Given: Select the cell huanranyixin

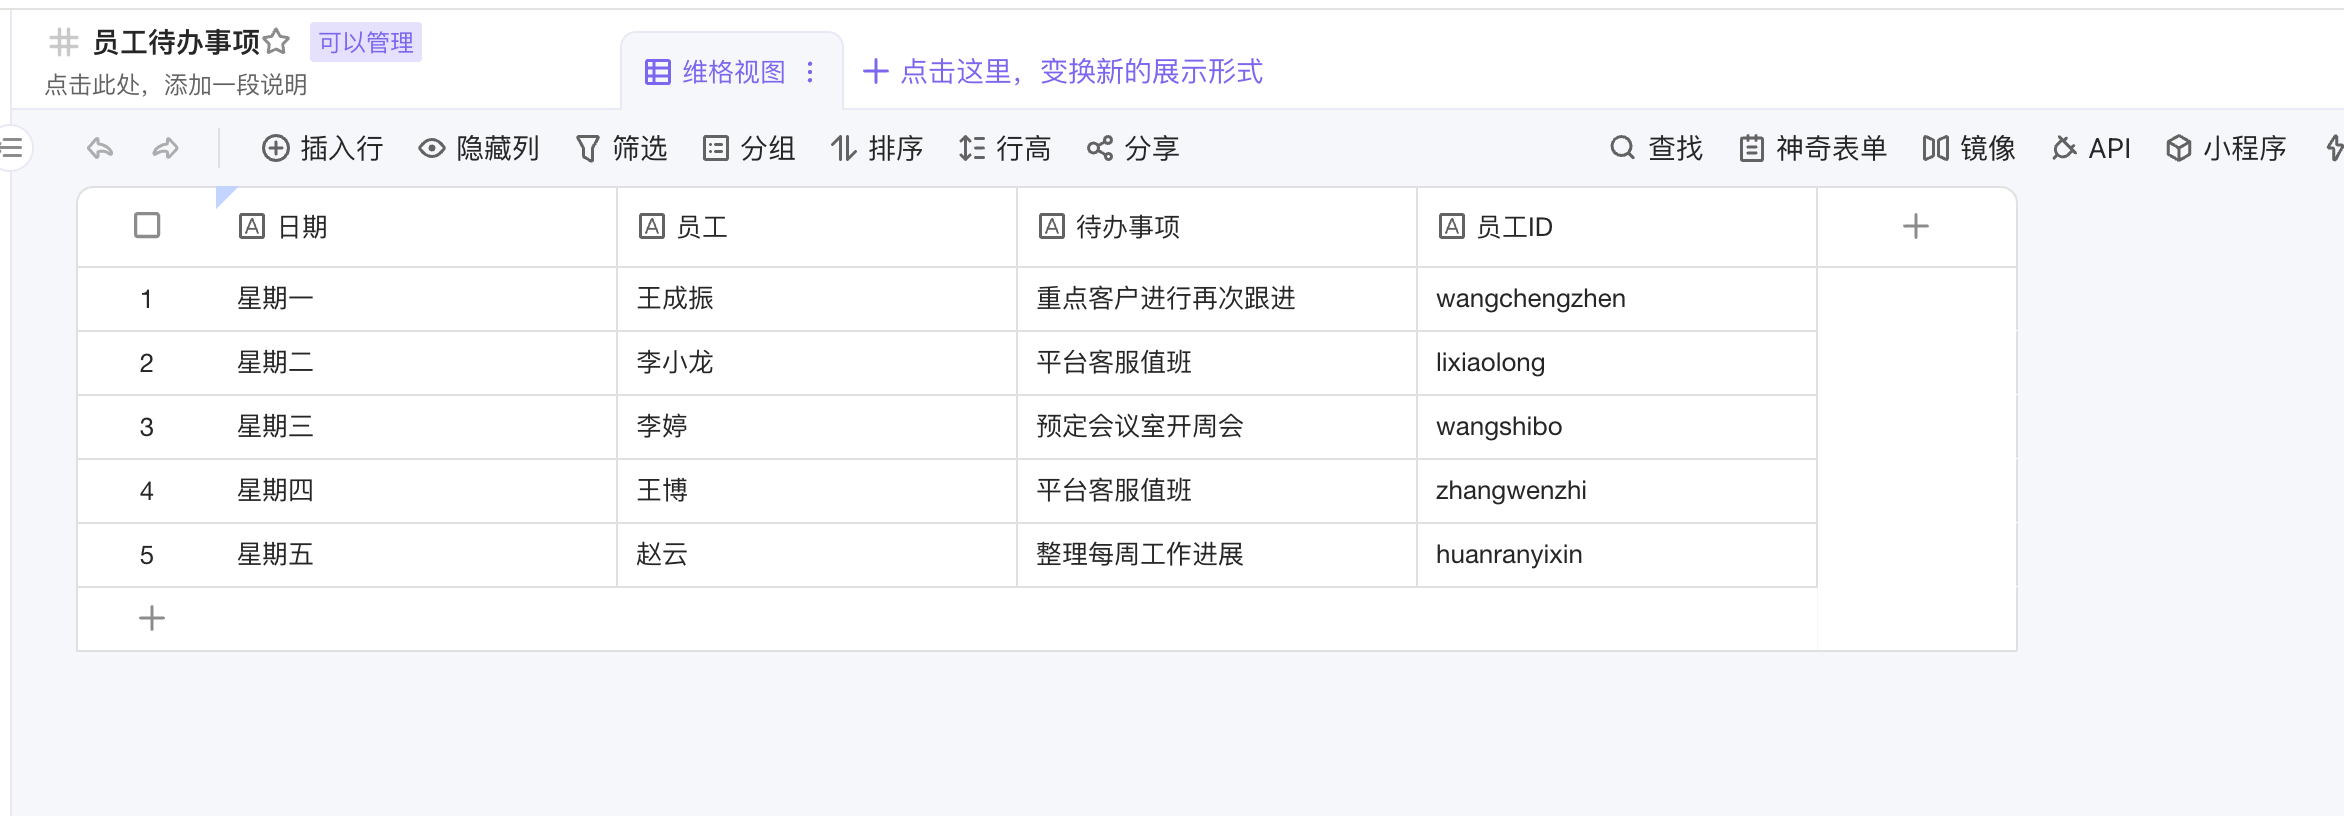Looking at the screenshot, I should click(1617, 555).
